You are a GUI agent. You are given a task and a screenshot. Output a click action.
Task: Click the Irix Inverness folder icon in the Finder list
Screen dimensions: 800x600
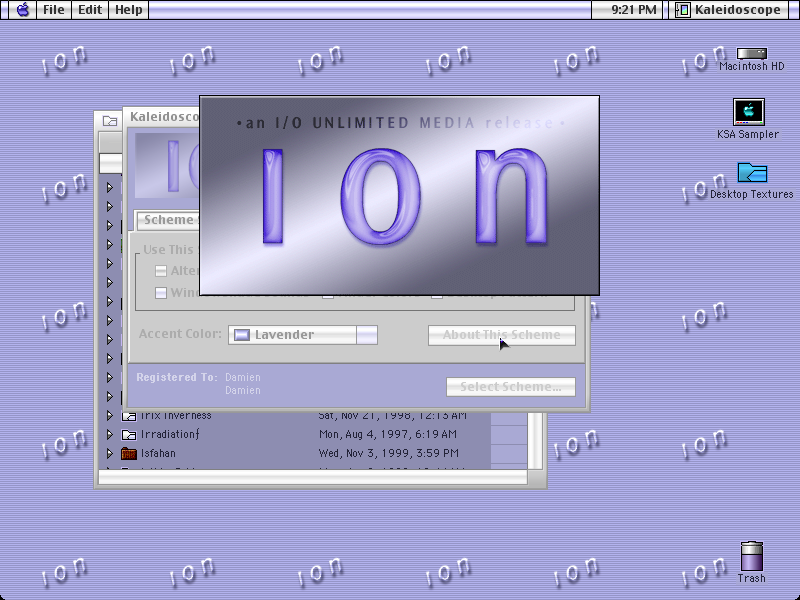[129, 416]
